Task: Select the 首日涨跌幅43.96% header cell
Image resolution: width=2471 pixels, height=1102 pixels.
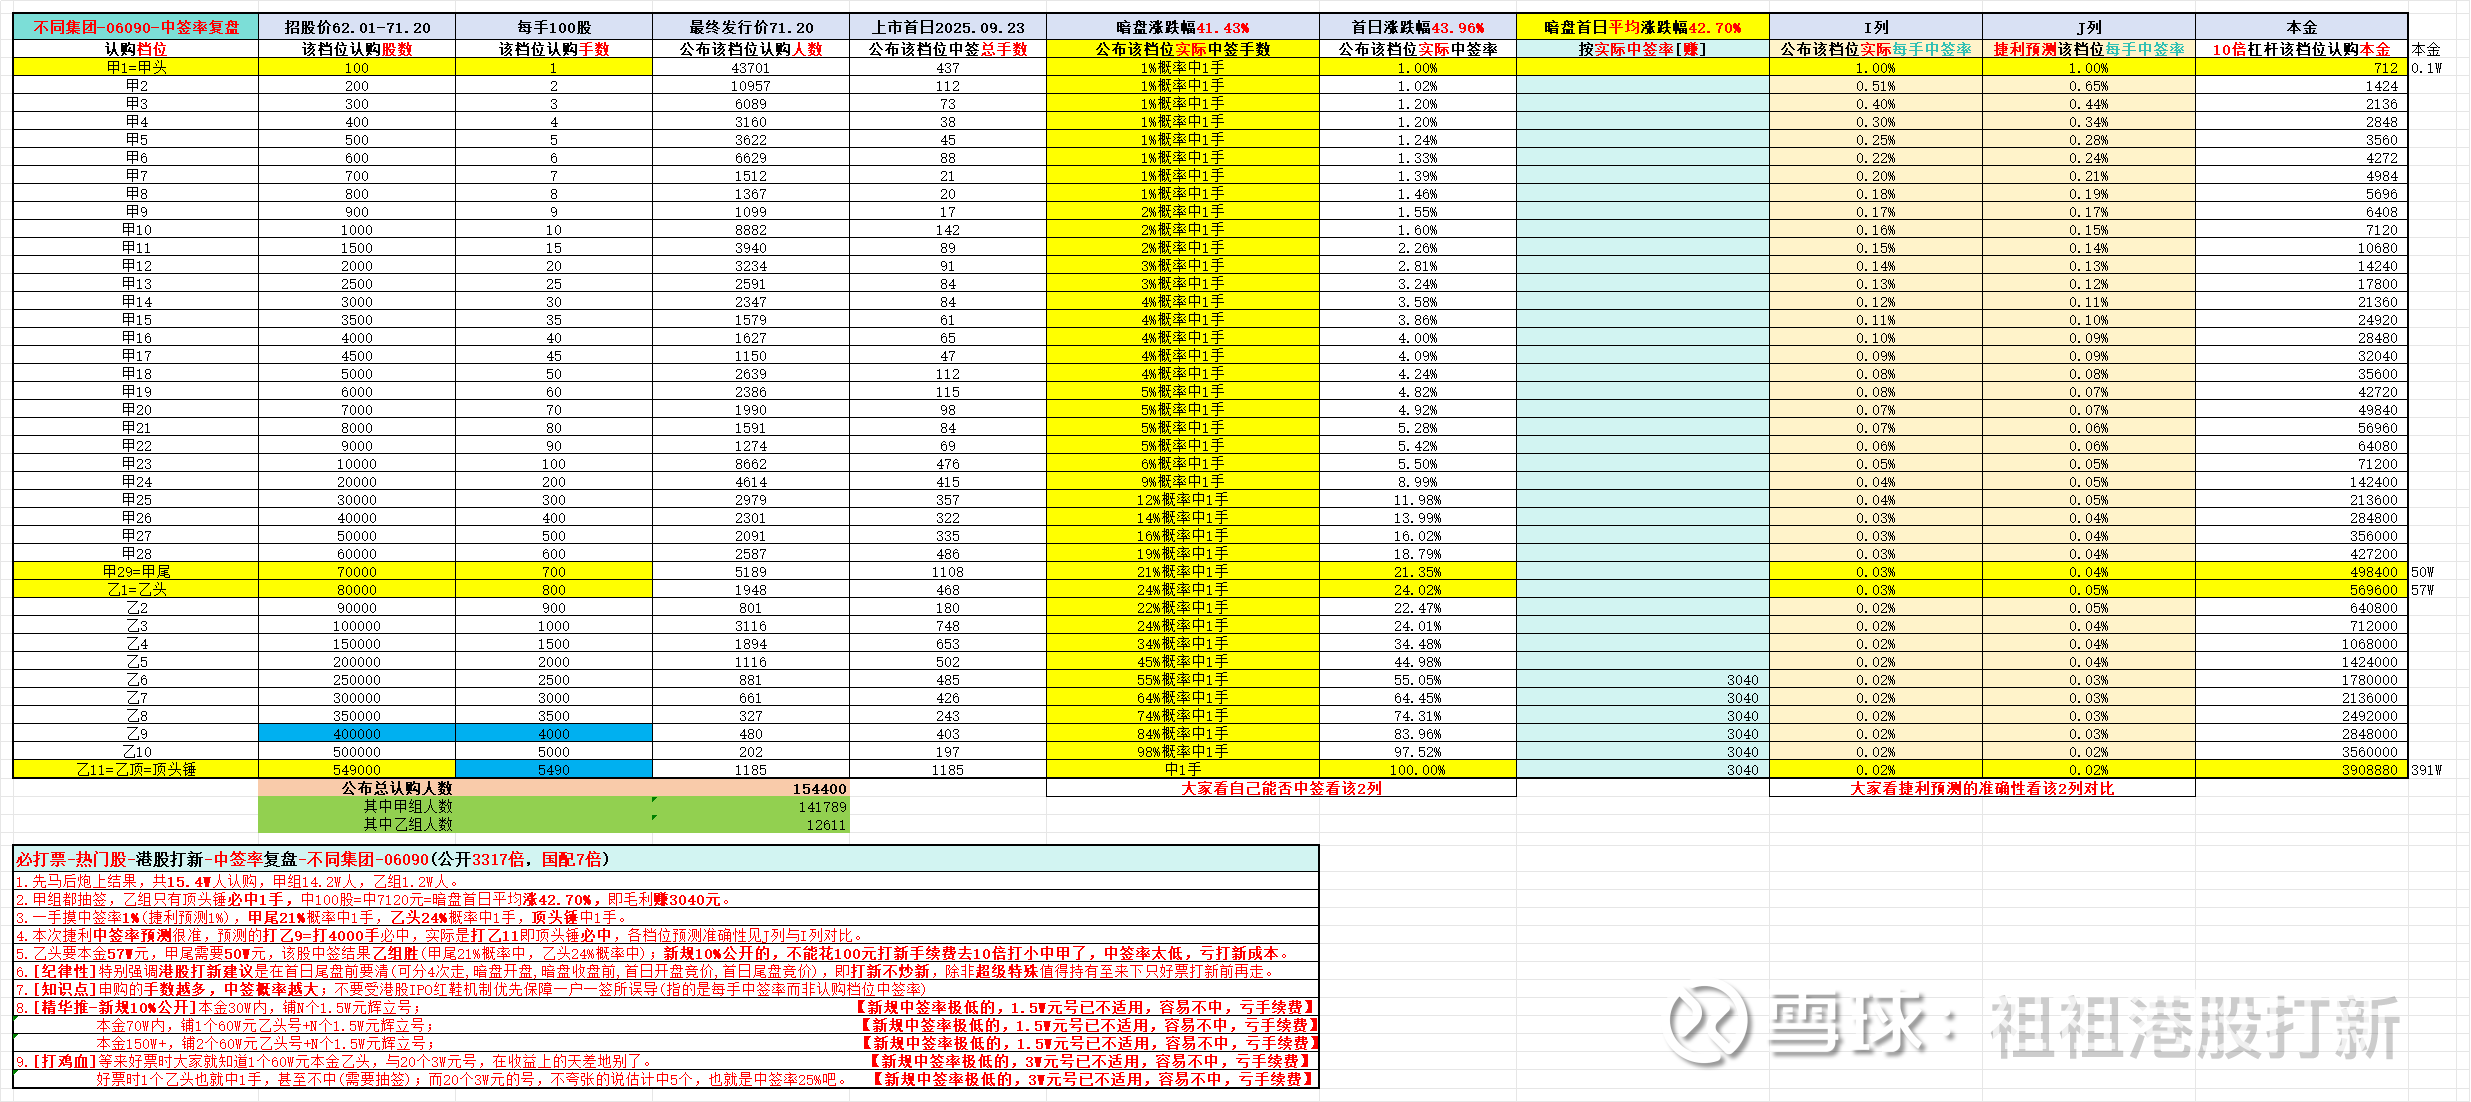Action: (x=1417, y=27)
